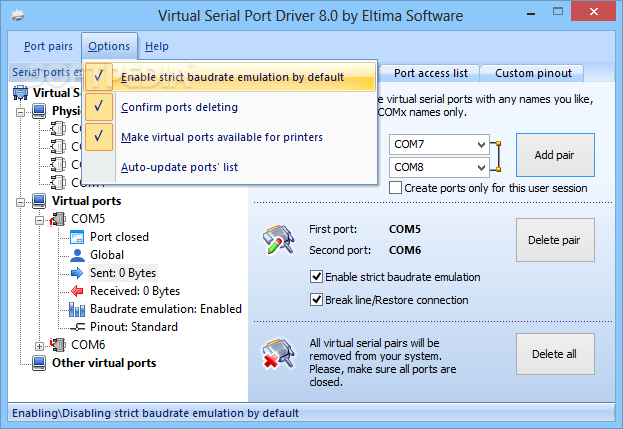The image size is (623, 429).
Task: Switch to the Port access list tab
Action: [x=431, y=73]
